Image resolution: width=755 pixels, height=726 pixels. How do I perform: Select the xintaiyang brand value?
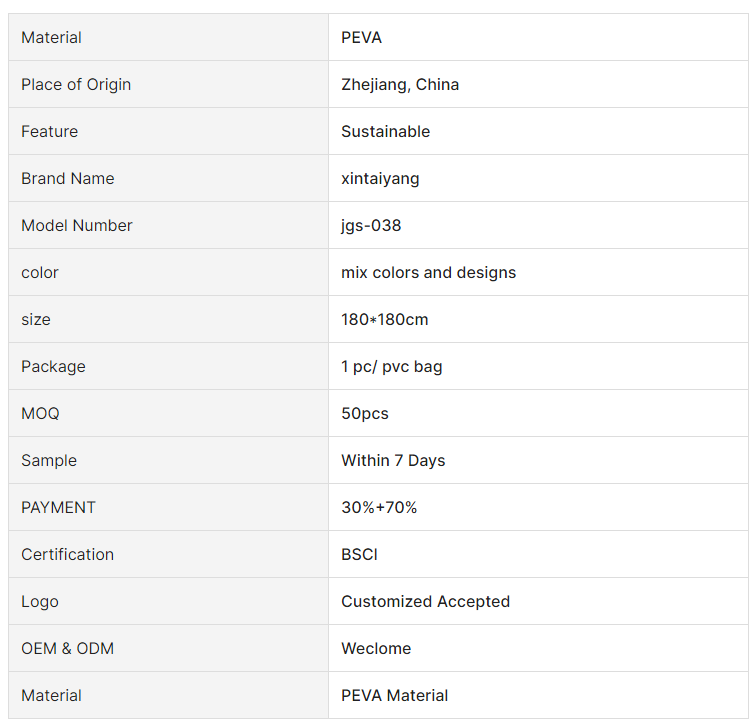(x=380, y=179)
